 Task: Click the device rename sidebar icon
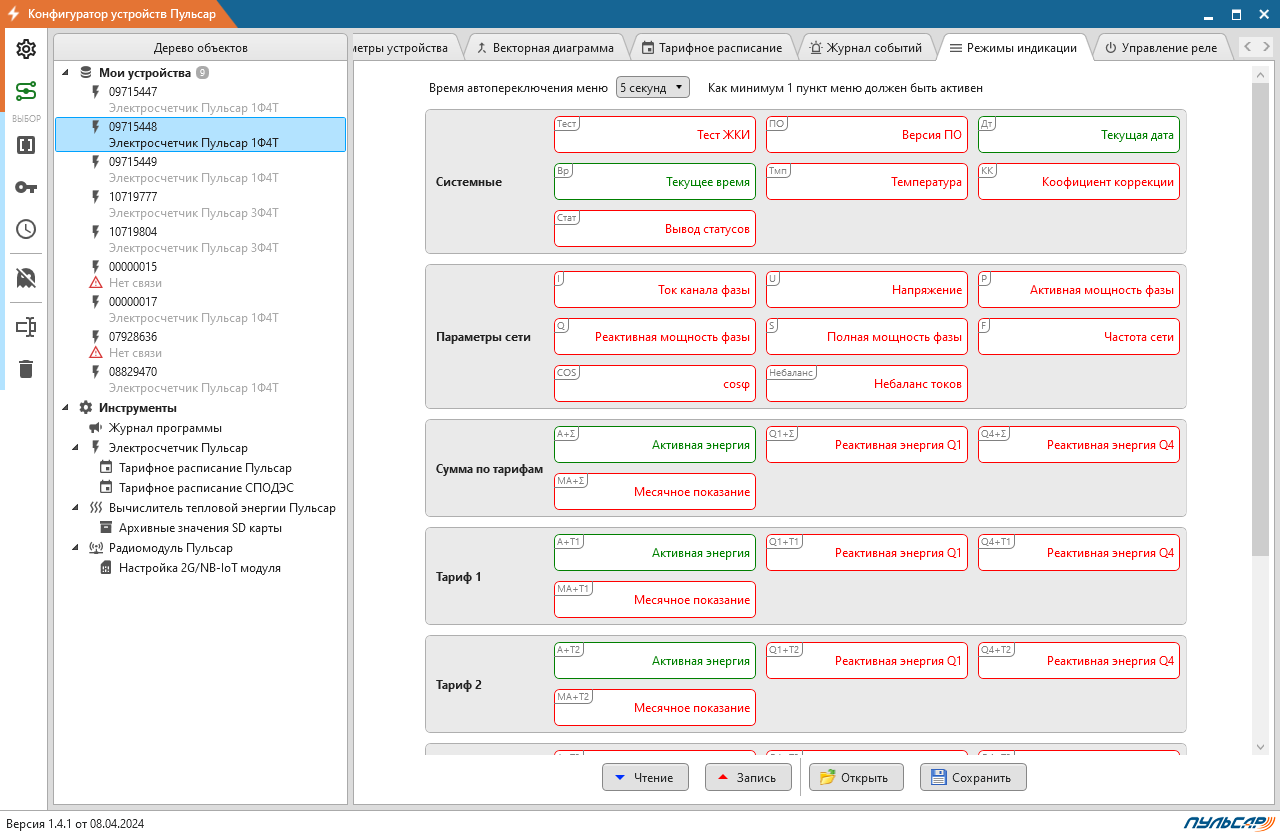click(26, 326)
